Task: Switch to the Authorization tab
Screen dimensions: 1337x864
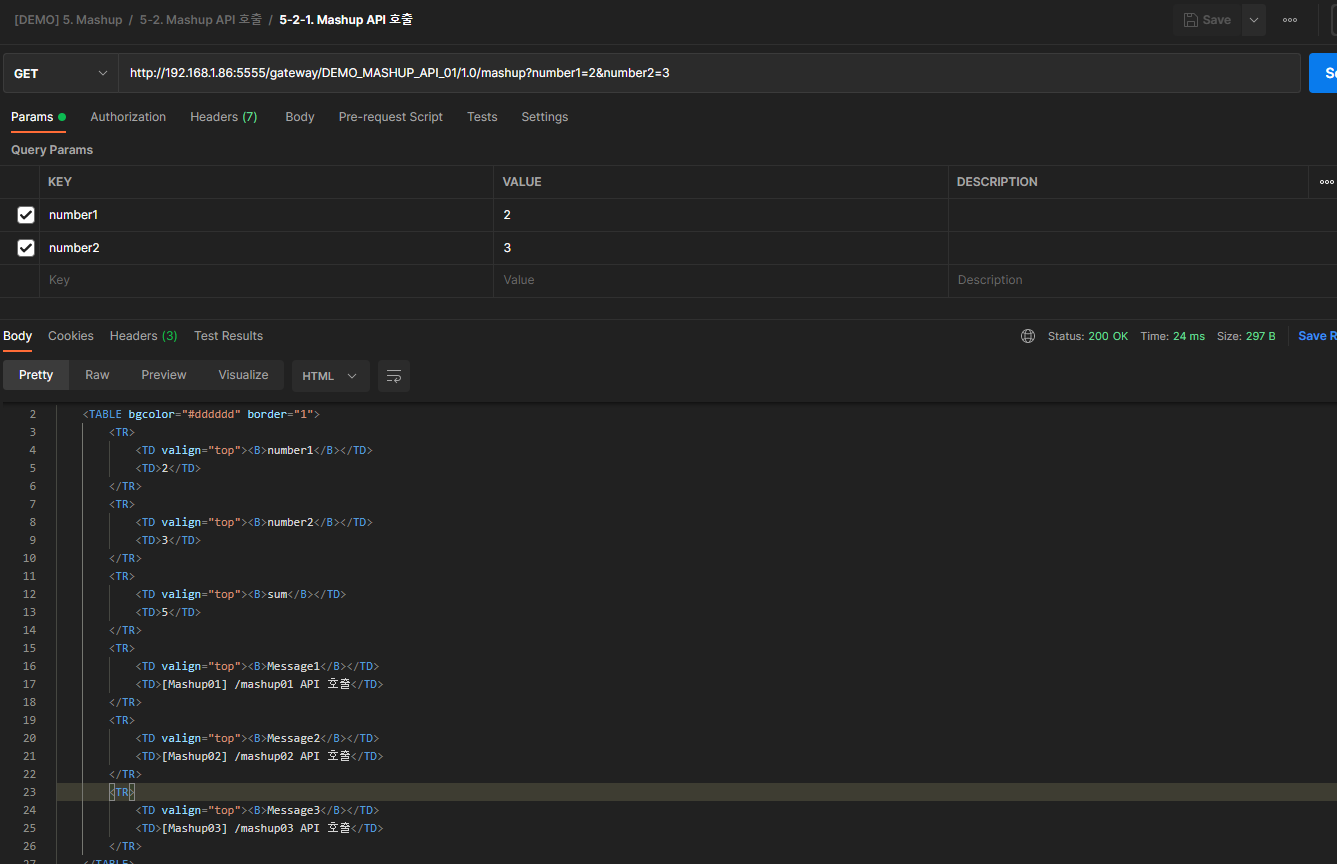Action: [128, 117]
